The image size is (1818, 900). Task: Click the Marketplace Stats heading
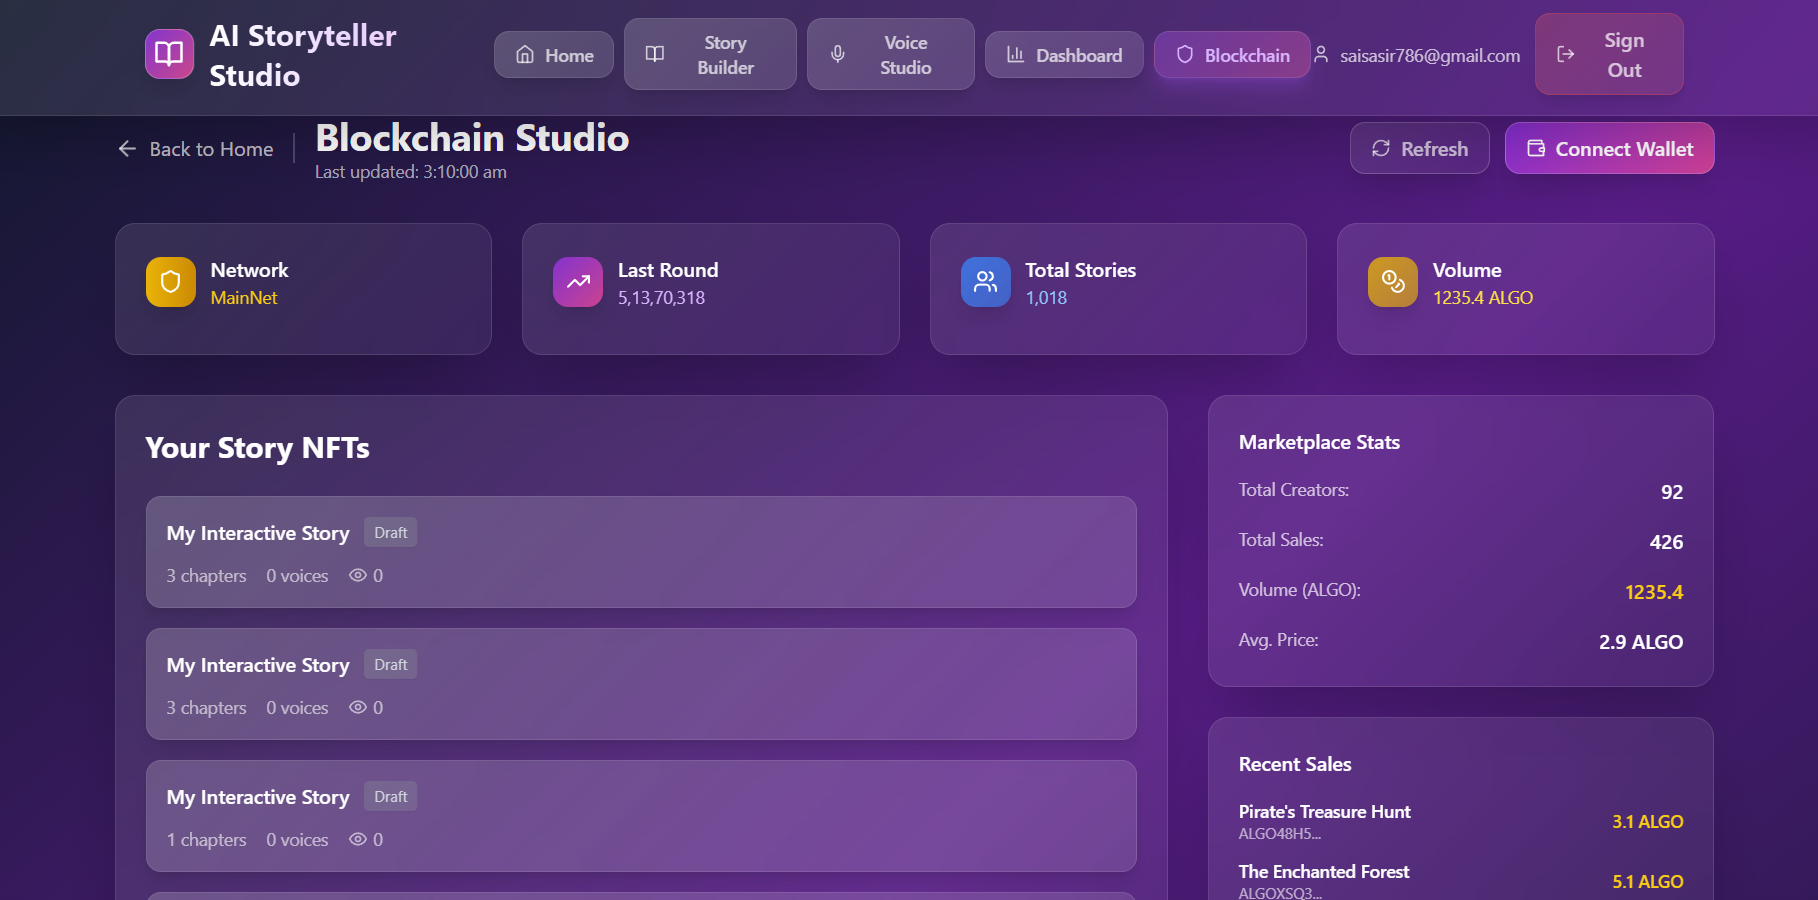point(1319,442)
